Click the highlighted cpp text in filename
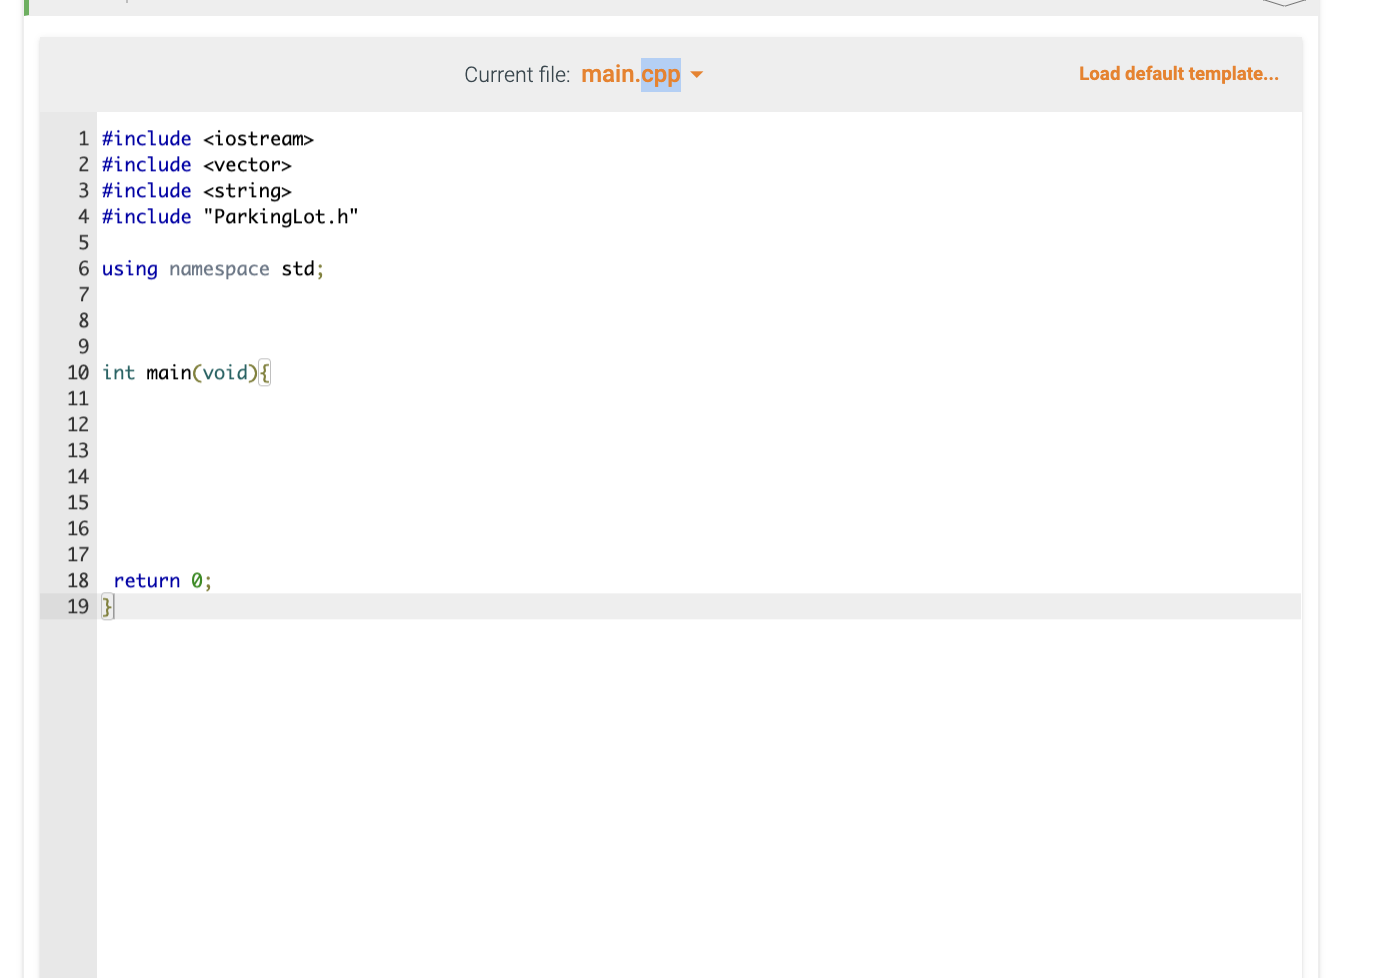The image size is (1388, 978). 662,73
